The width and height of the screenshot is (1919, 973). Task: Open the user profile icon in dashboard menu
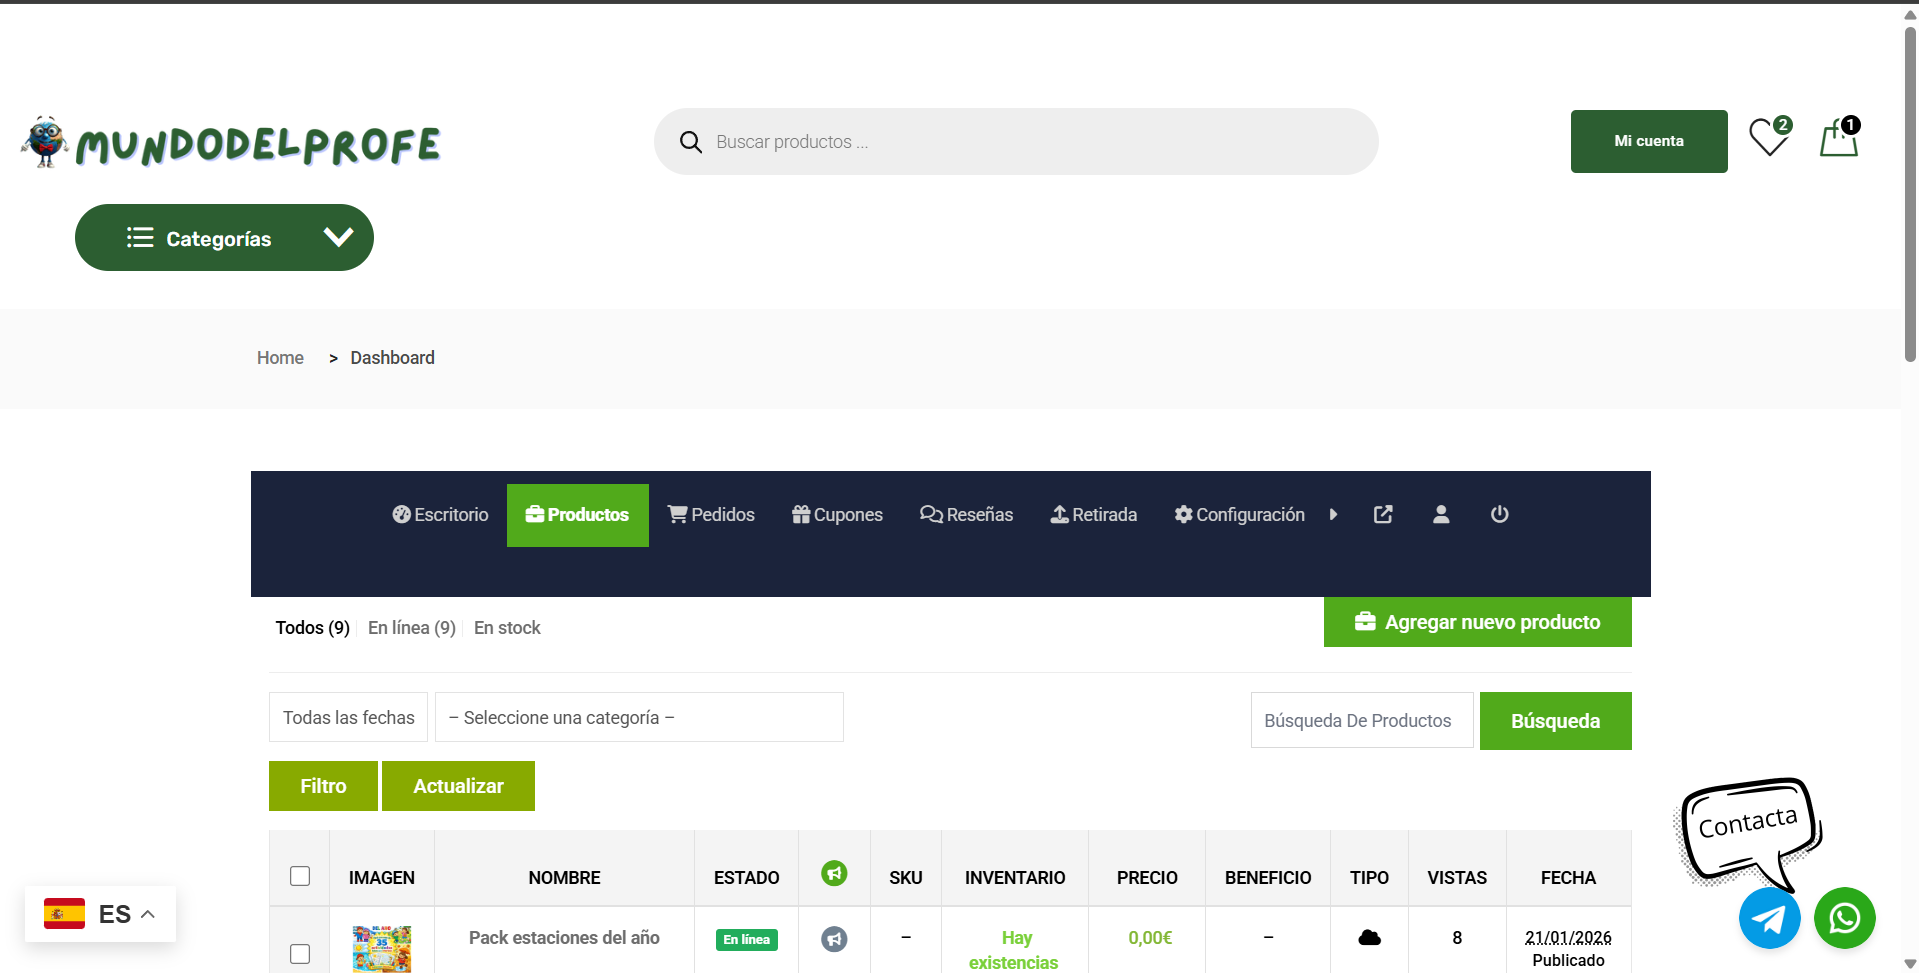[1441, 514]
